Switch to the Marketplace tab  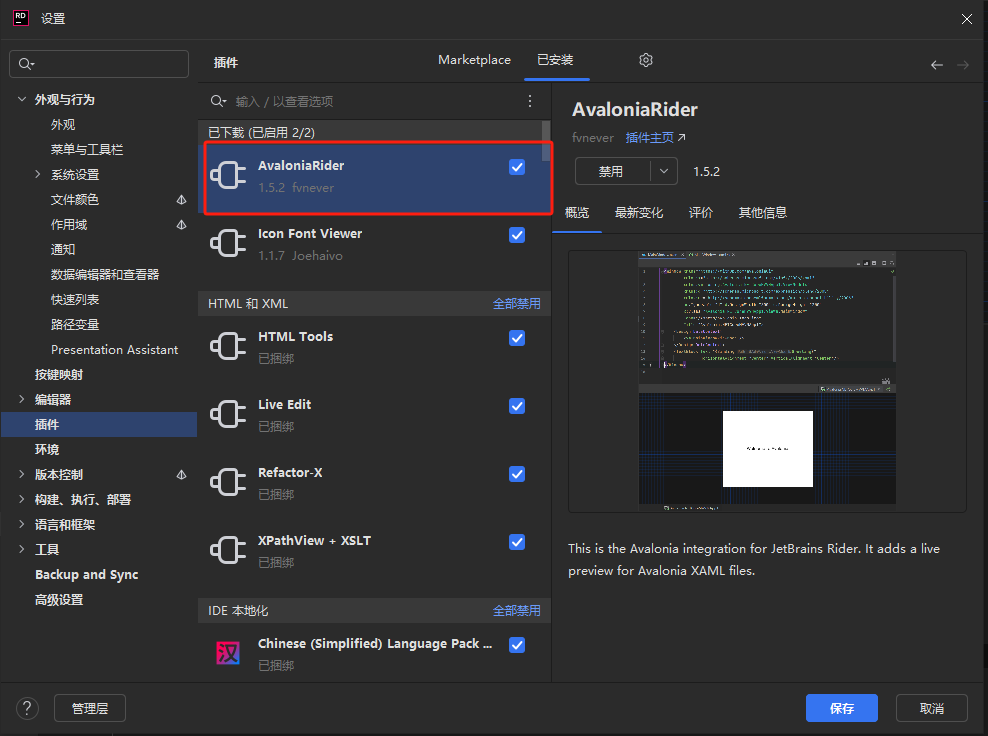[x=474, y=60]
